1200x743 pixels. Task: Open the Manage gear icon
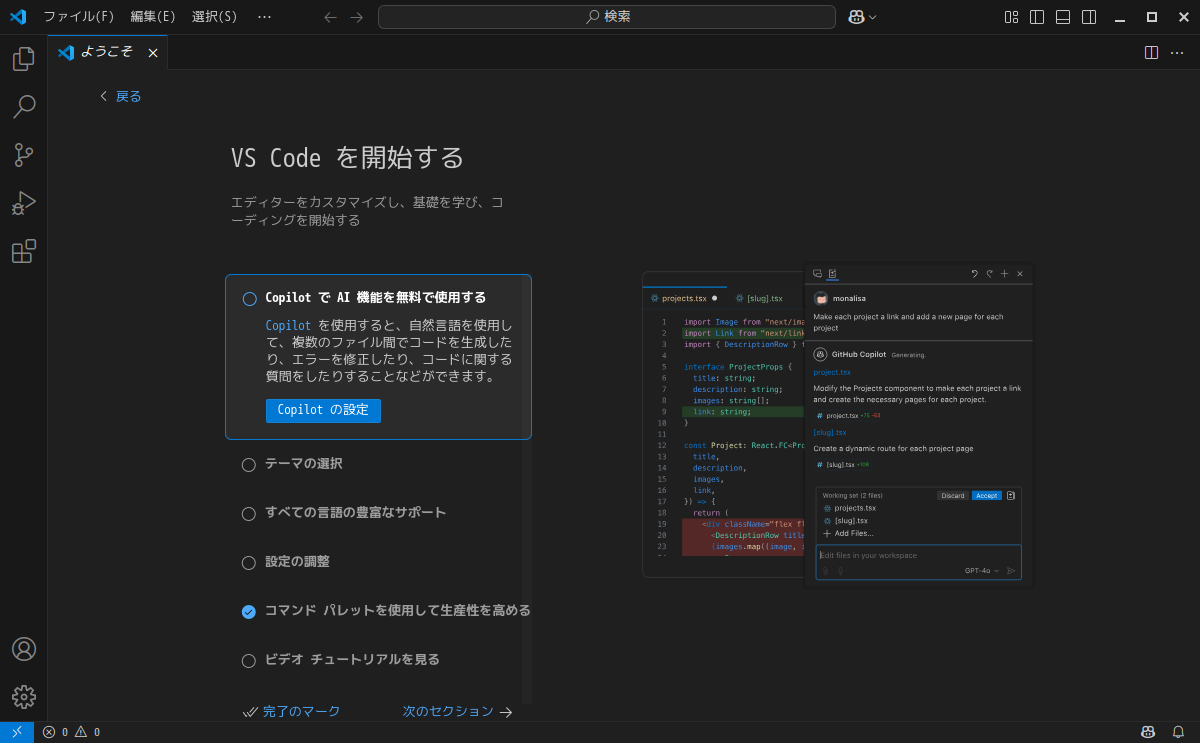tap(23, 697)
